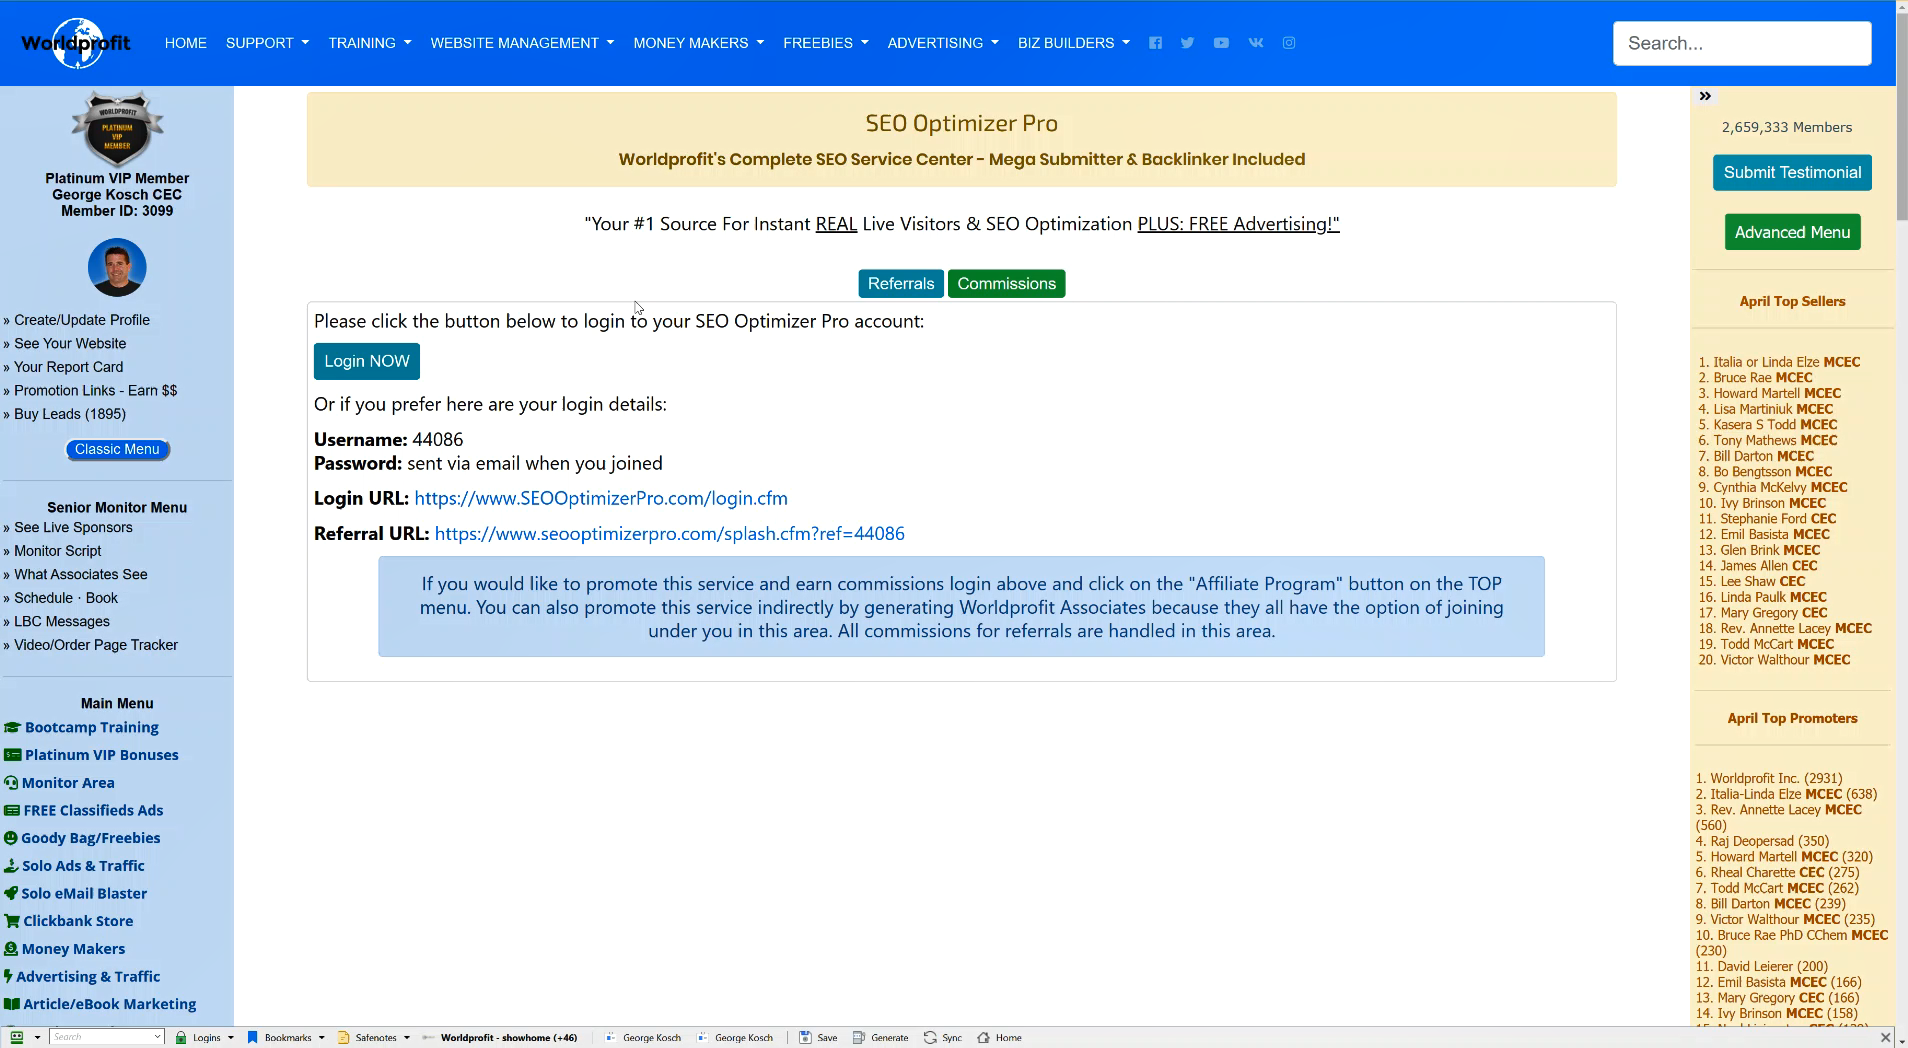
Task: Open Monitor Script link
Action: point(58,551)
